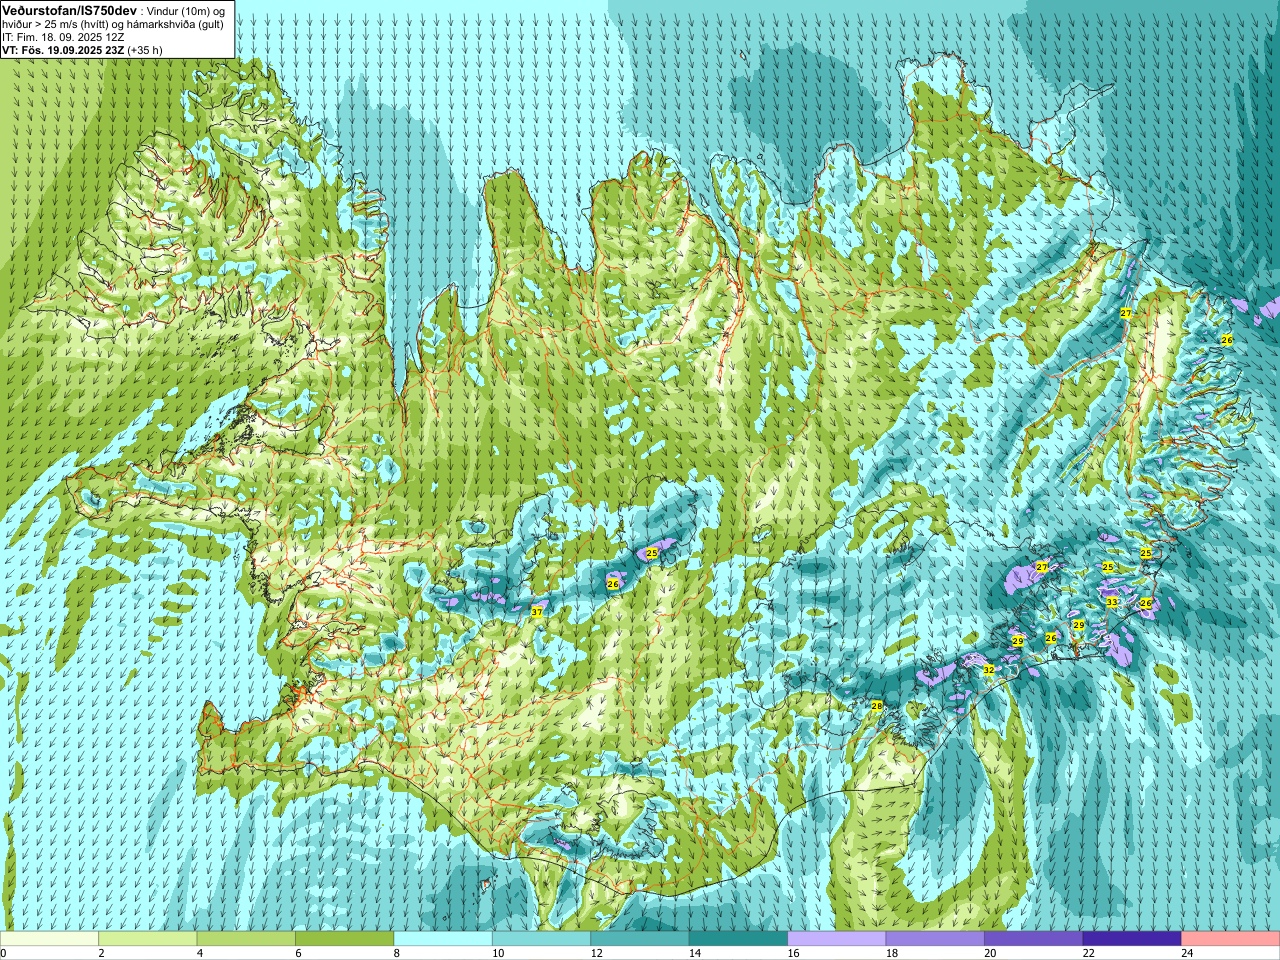The image size is (1280, 960).
Task: Click the purple 18–20 m/s legend swatch
Action: pos(935,939)
